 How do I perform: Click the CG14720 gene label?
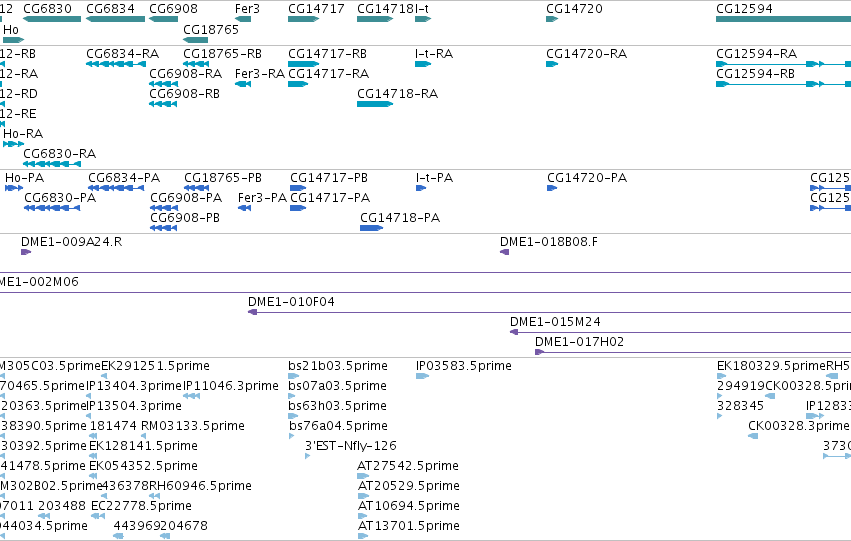[574, 9]
